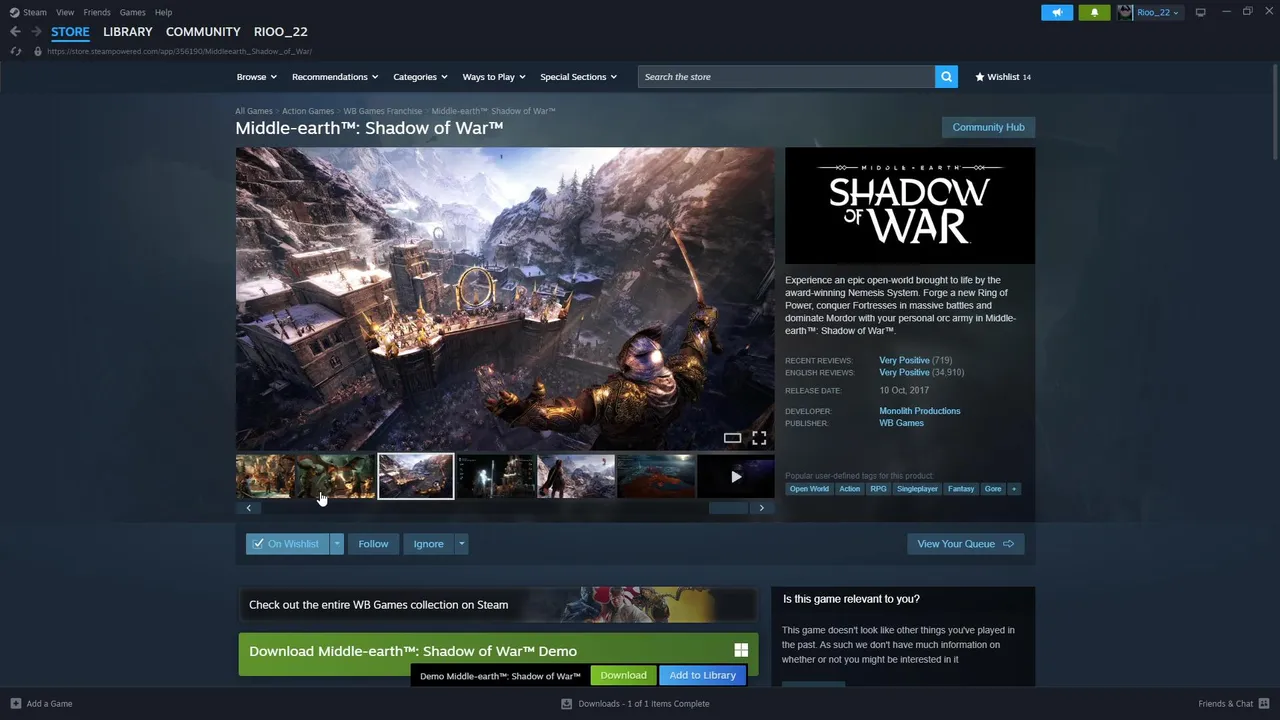
Task: Toggle the On Wishlist checkbox button
Action: 288,544
